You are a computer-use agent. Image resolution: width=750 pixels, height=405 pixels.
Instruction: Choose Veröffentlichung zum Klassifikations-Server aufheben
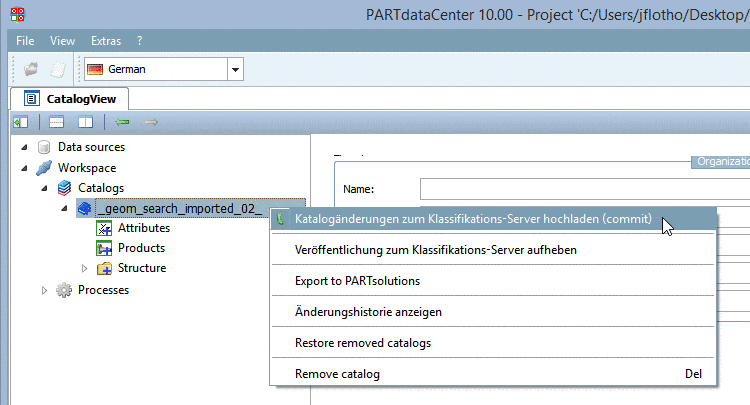coord(493,250)
